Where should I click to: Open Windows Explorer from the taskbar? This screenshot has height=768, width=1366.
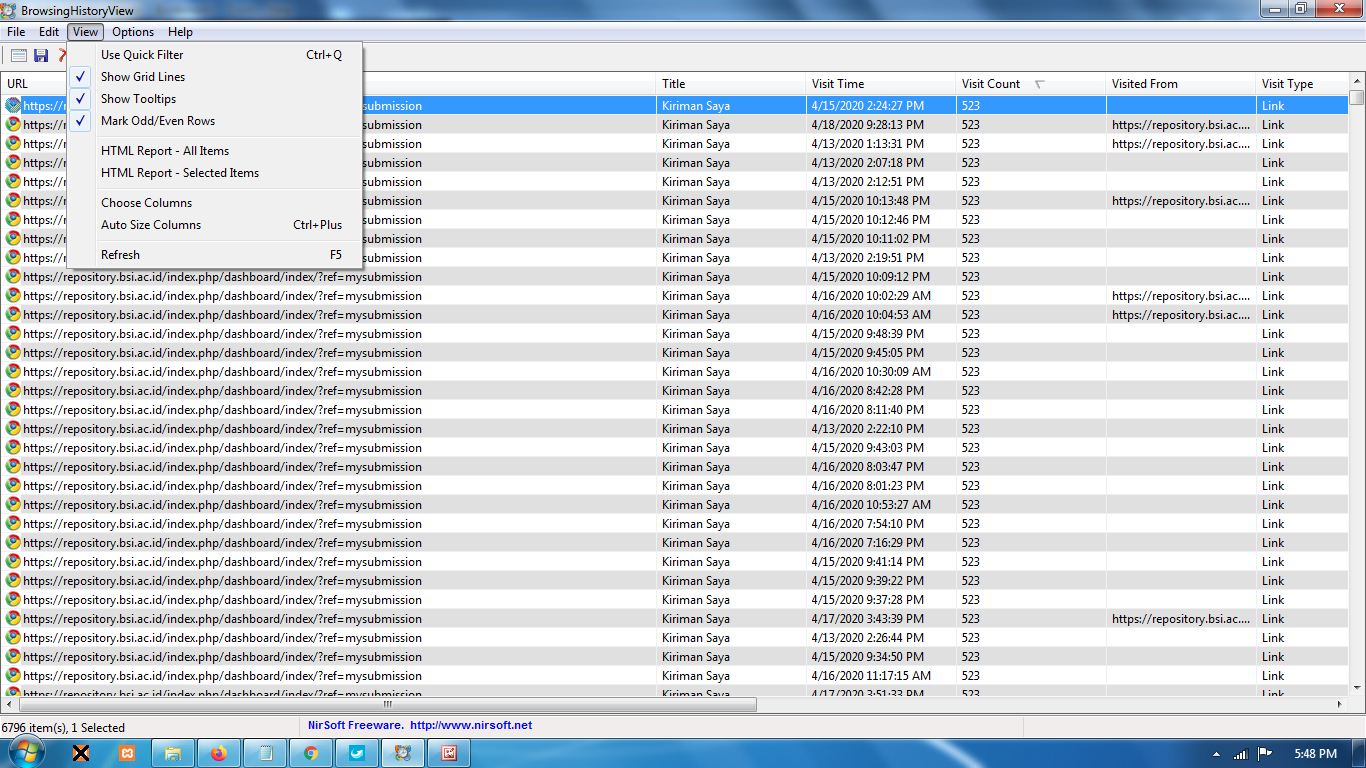pyautogui.click(x=173, y=753)
